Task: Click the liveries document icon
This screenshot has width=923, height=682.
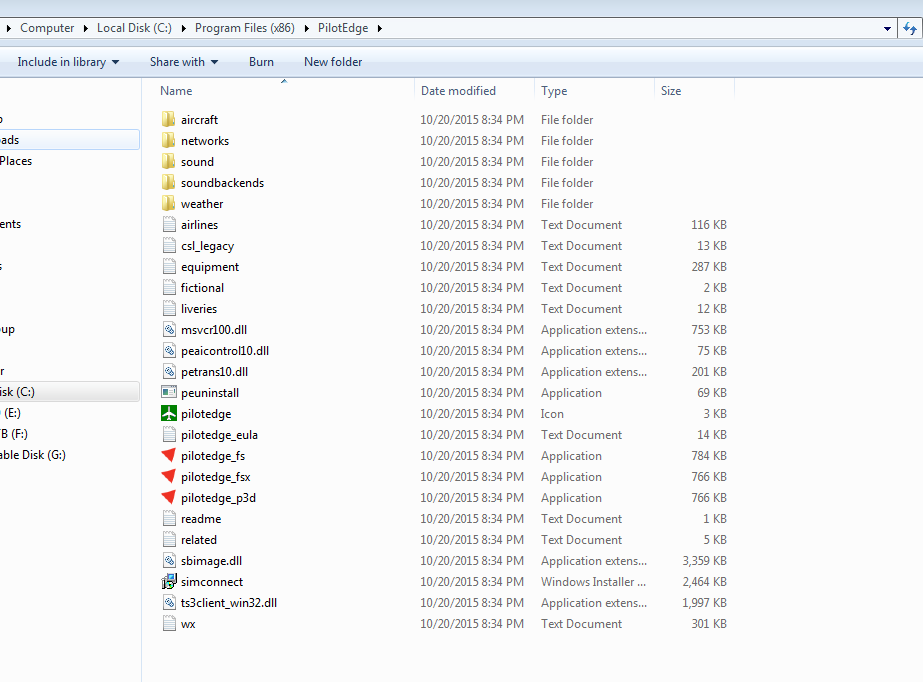Action: tap(169, 308)
